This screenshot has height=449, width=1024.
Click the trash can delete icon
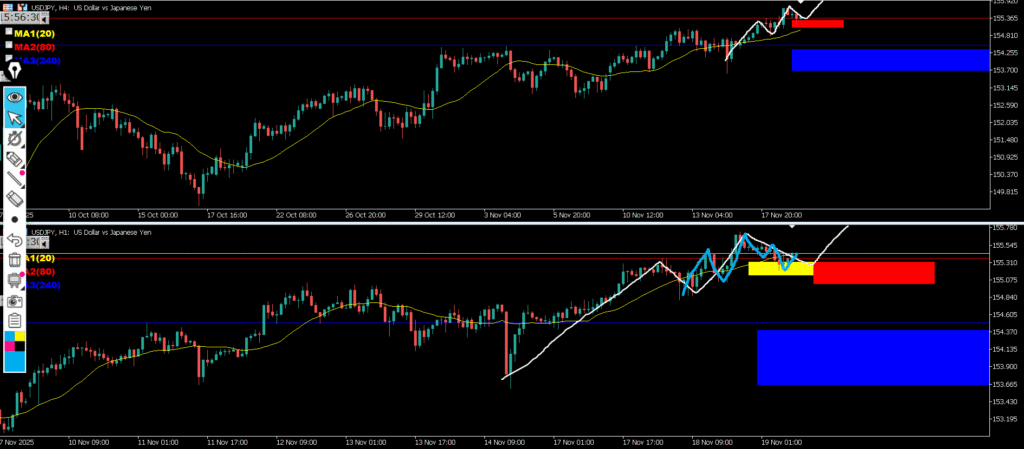pyautogui.click(x=15, y=260)
